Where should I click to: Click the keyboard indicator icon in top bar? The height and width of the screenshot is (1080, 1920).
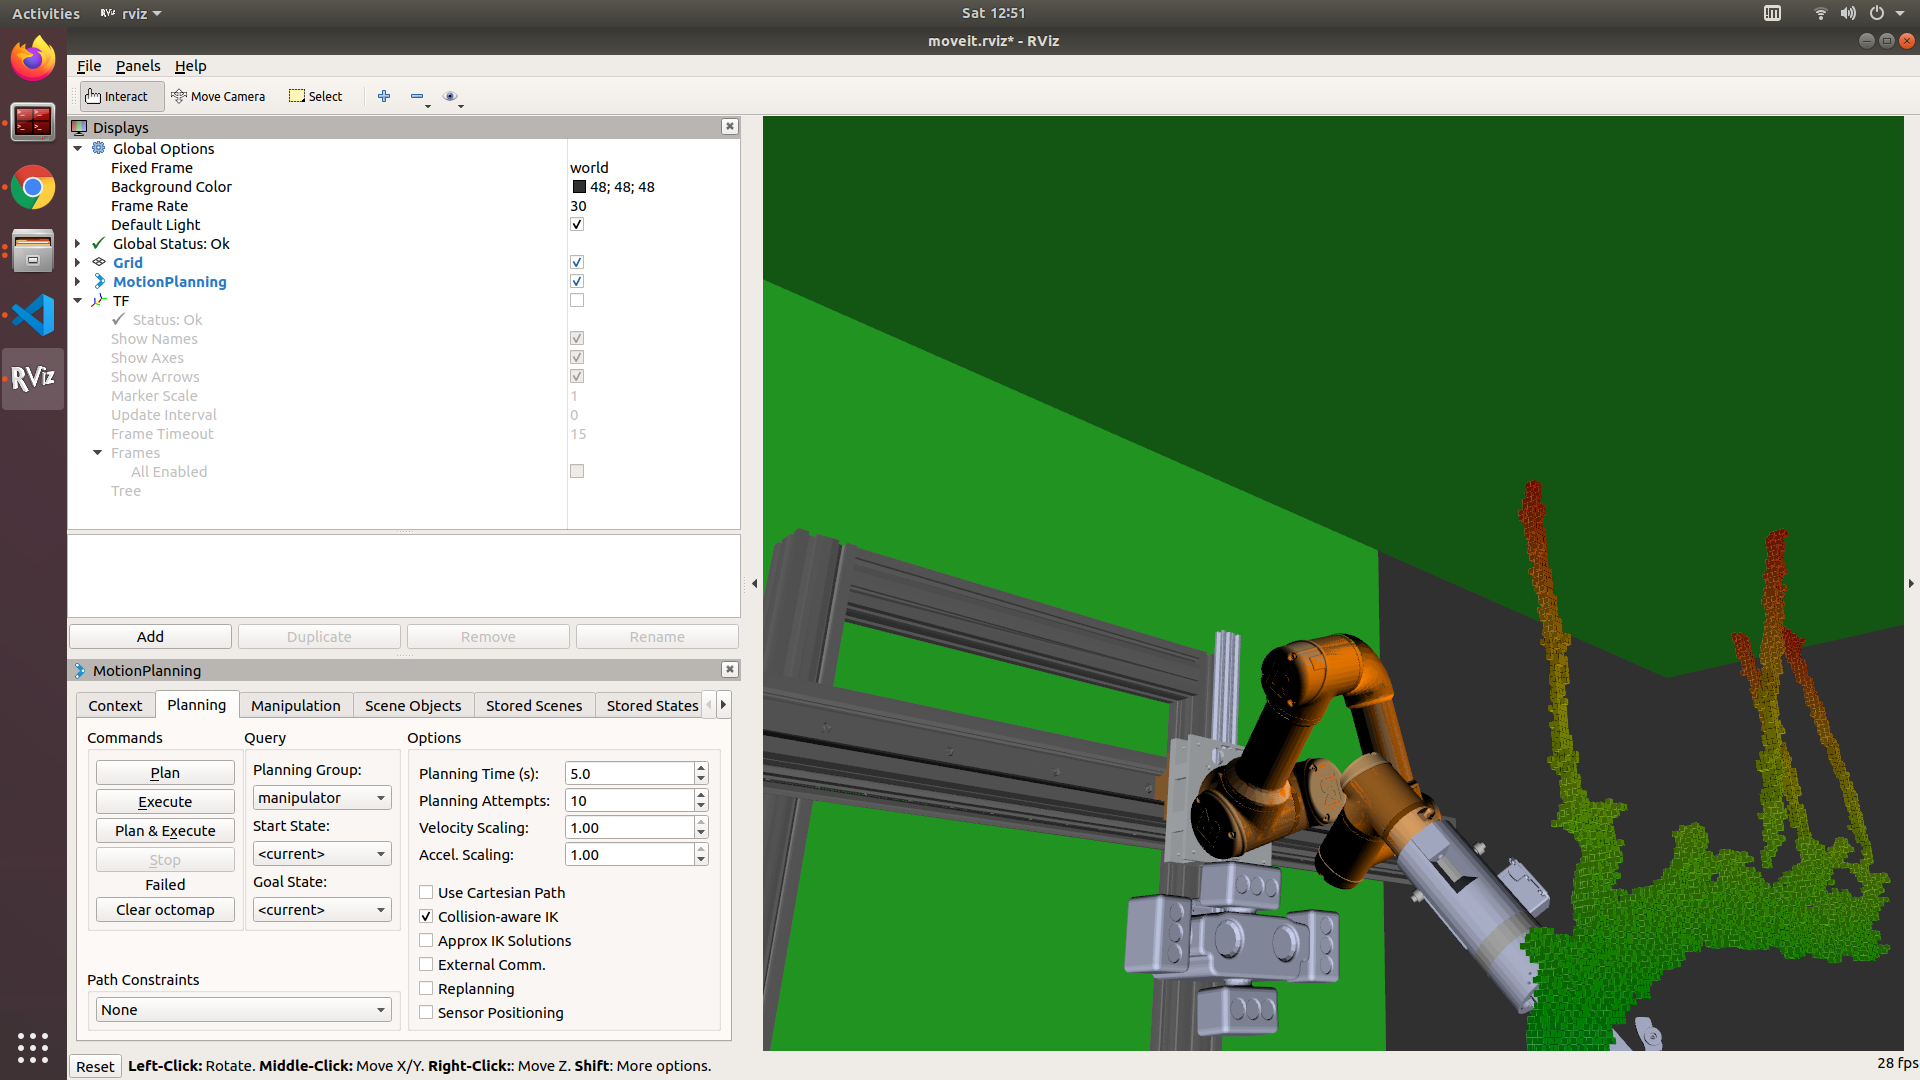point(1772,13)
